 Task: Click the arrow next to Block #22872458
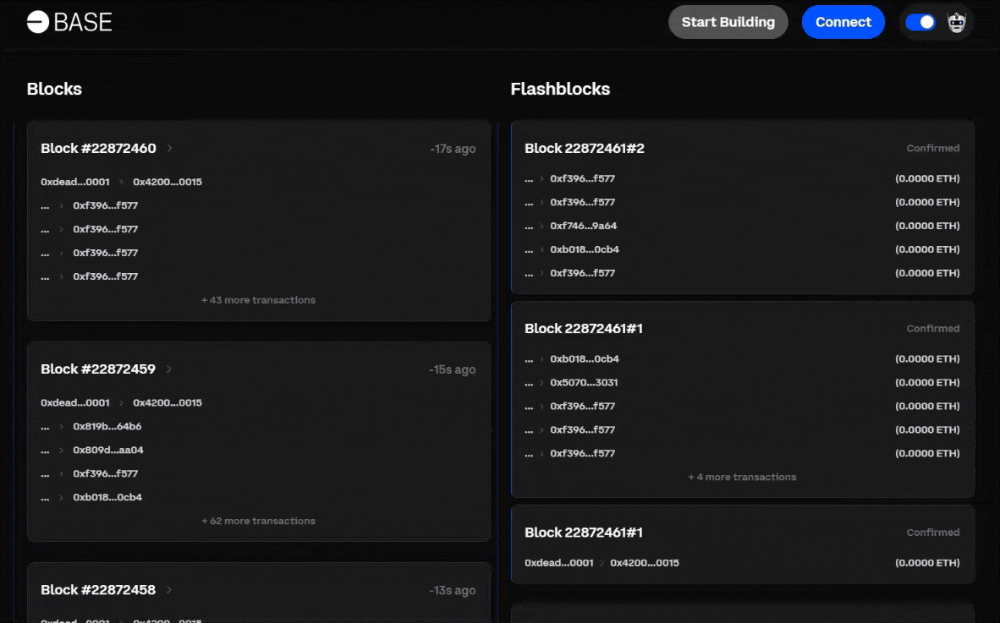(x=169, y=590)
